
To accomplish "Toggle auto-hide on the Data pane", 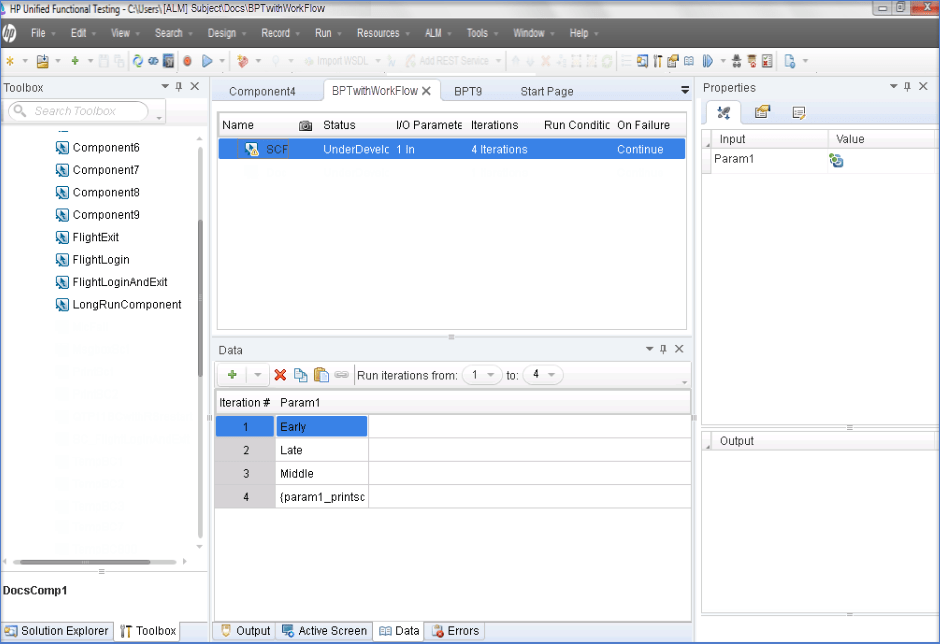I will point(663,350).
